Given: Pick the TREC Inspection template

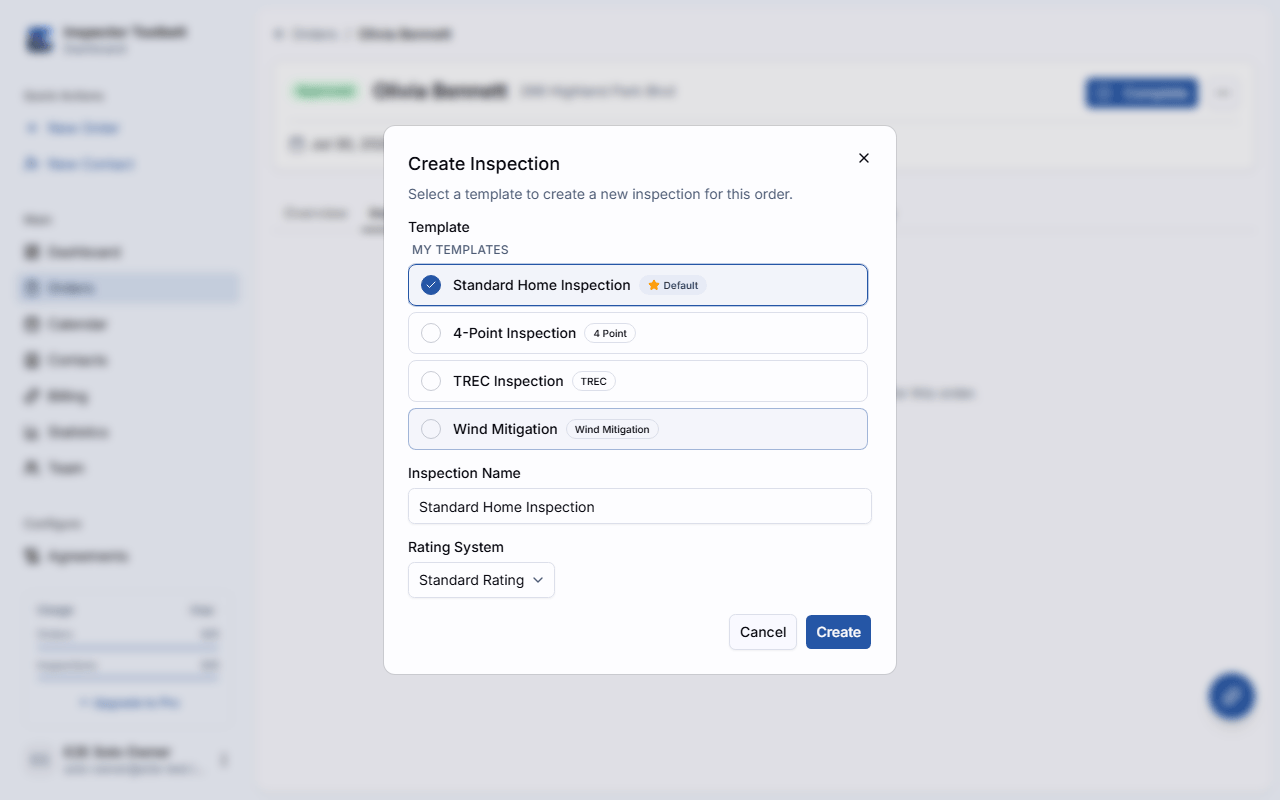Looking at the screenshot, I should (638, 381).
